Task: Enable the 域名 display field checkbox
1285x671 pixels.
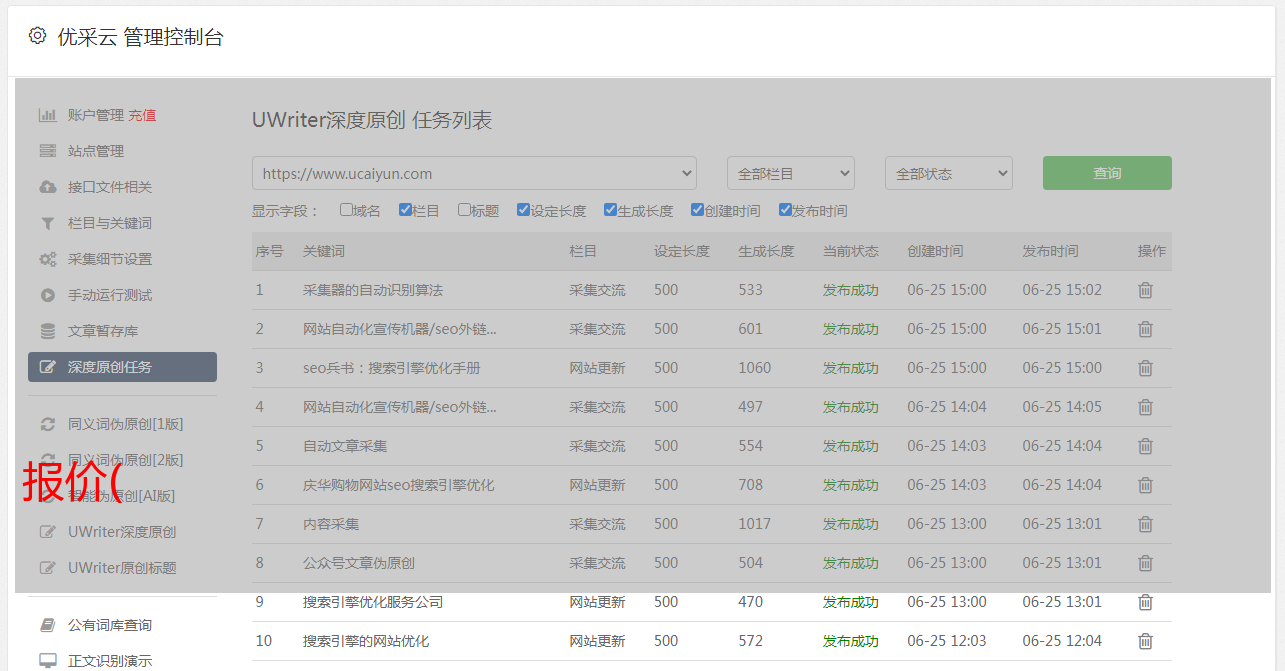Action: 346,210
